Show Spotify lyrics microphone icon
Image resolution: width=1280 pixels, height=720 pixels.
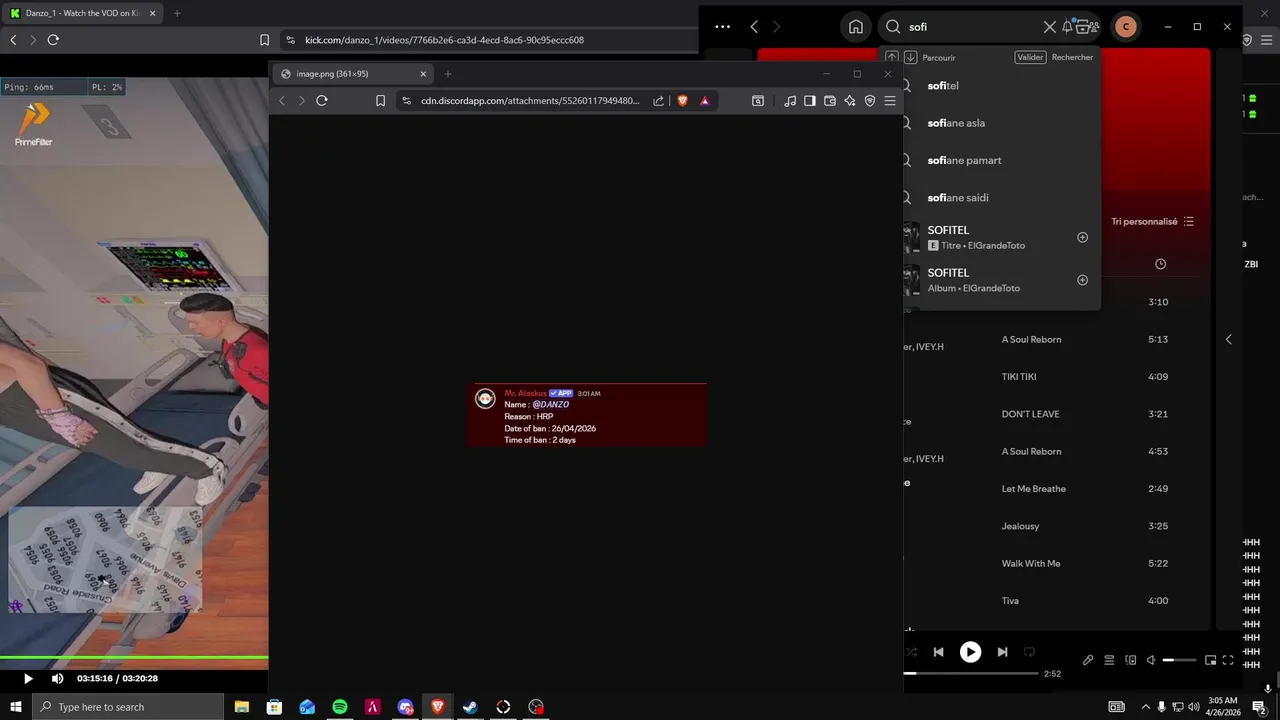coord(1088,660)
